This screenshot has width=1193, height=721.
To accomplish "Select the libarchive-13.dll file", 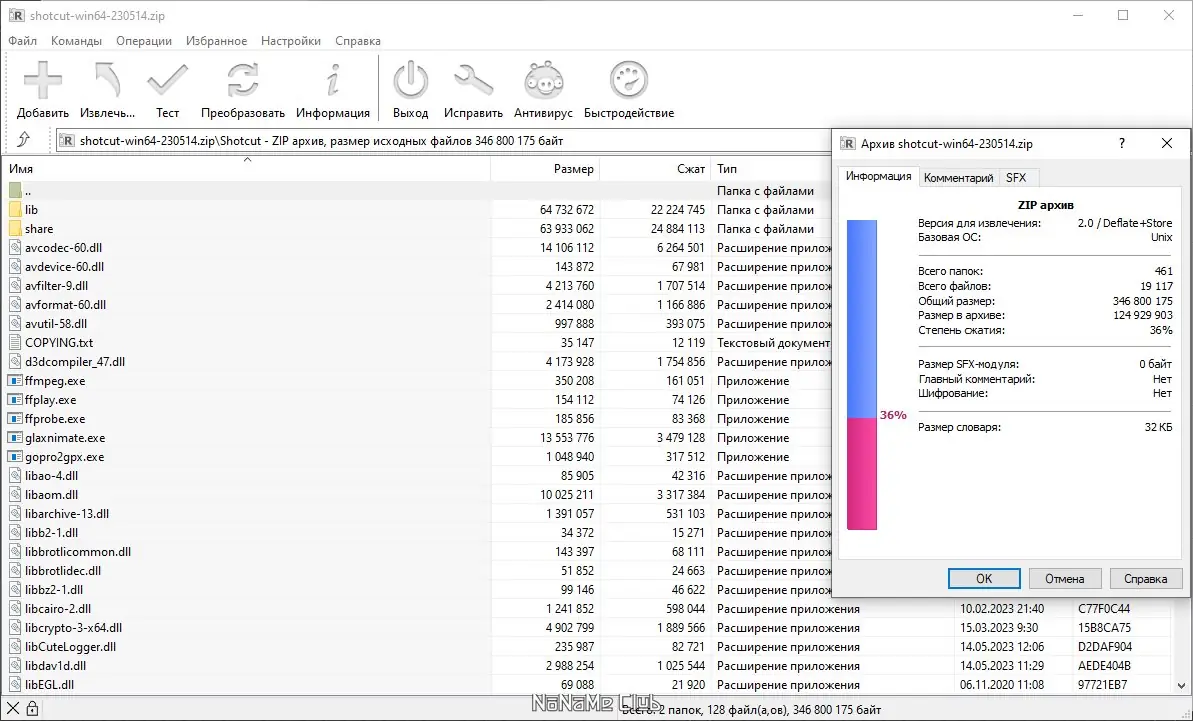I will tap(67, 514).
